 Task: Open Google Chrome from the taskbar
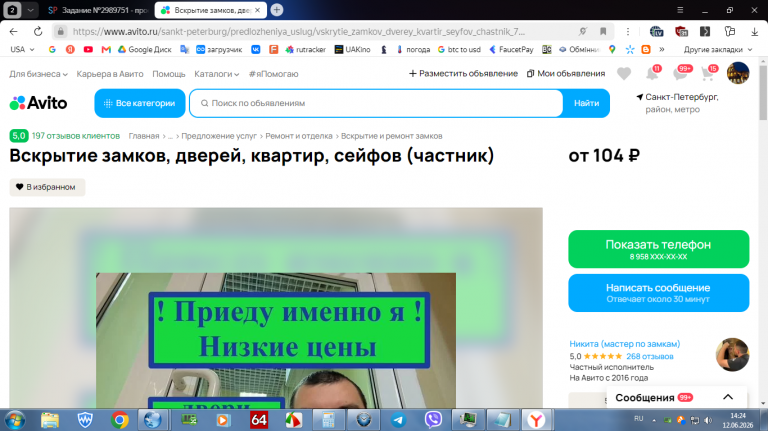tap(120, 420)
